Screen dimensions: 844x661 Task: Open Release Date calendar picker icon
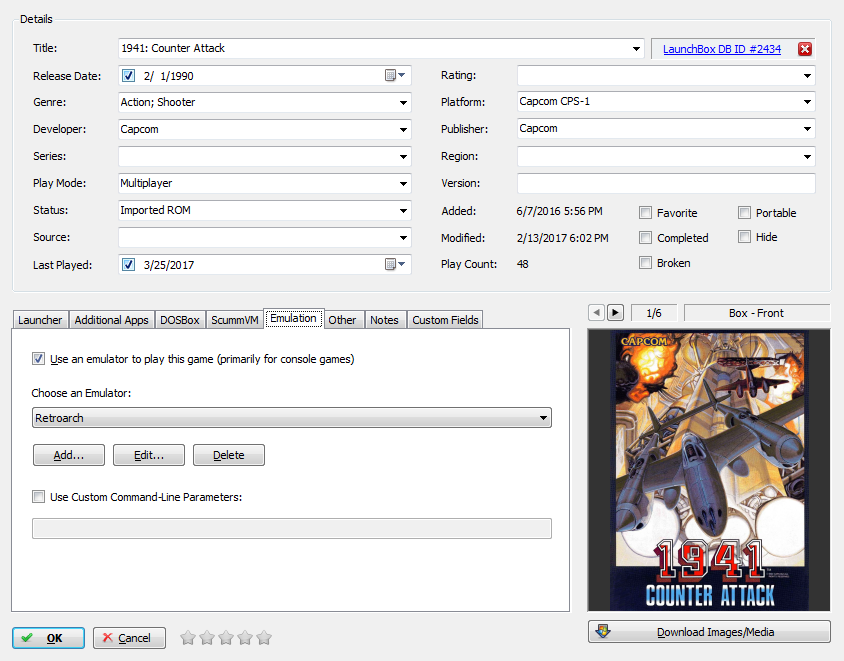(395, 75)
